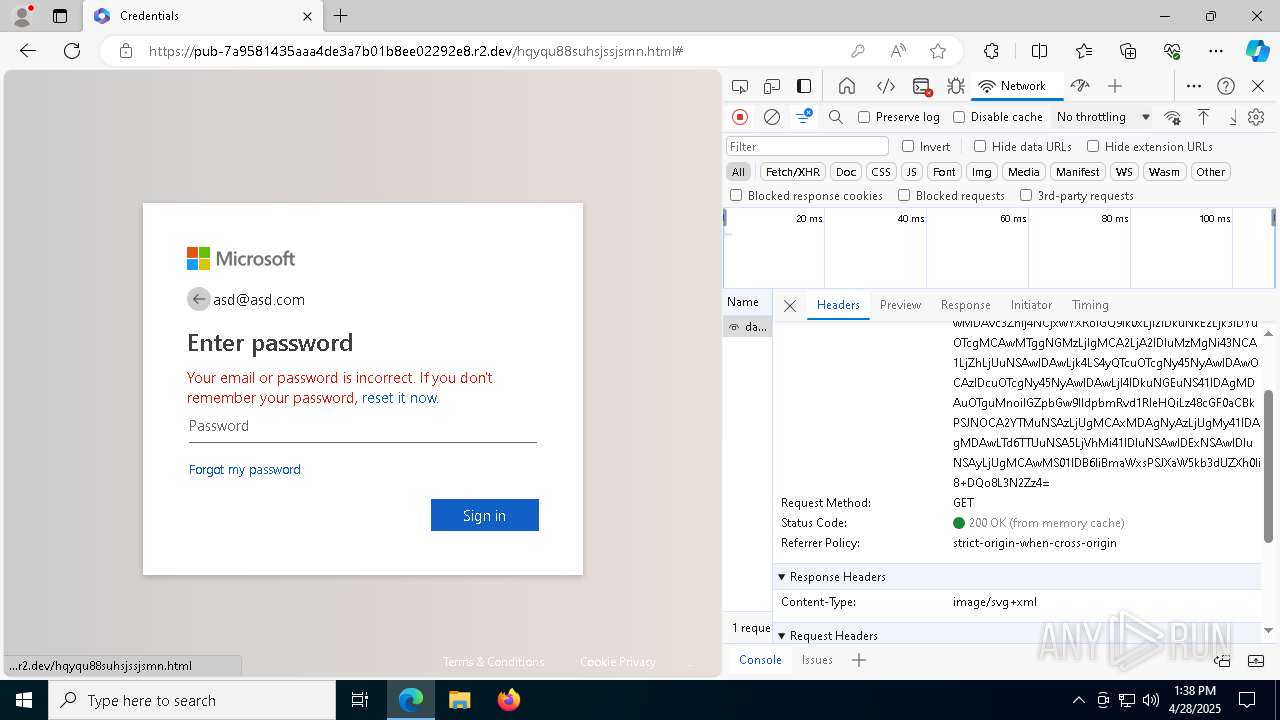Switch to the Initiator tab

coord(1031,305)
